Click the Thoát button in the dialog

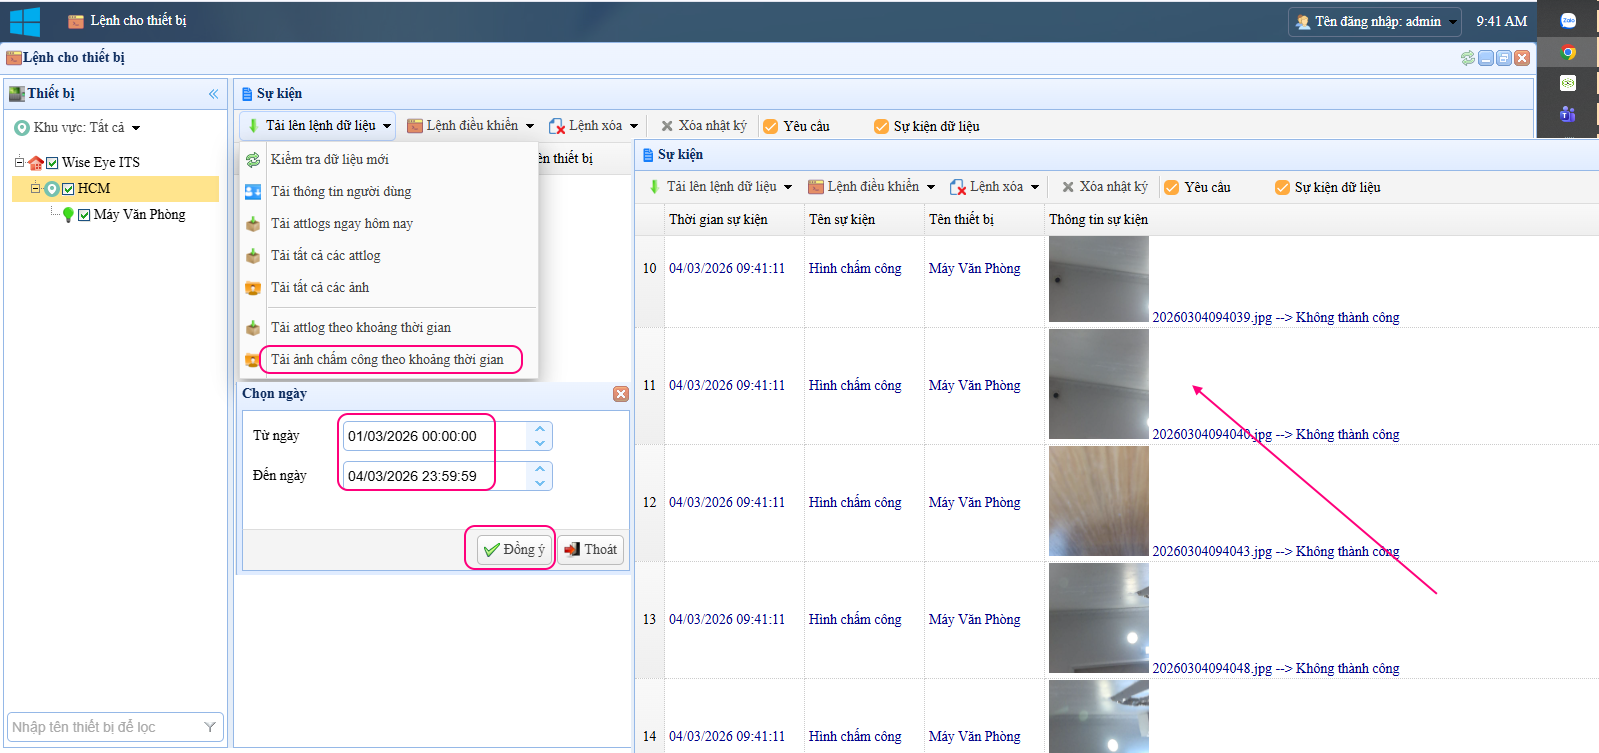click(x=591, y=550)
